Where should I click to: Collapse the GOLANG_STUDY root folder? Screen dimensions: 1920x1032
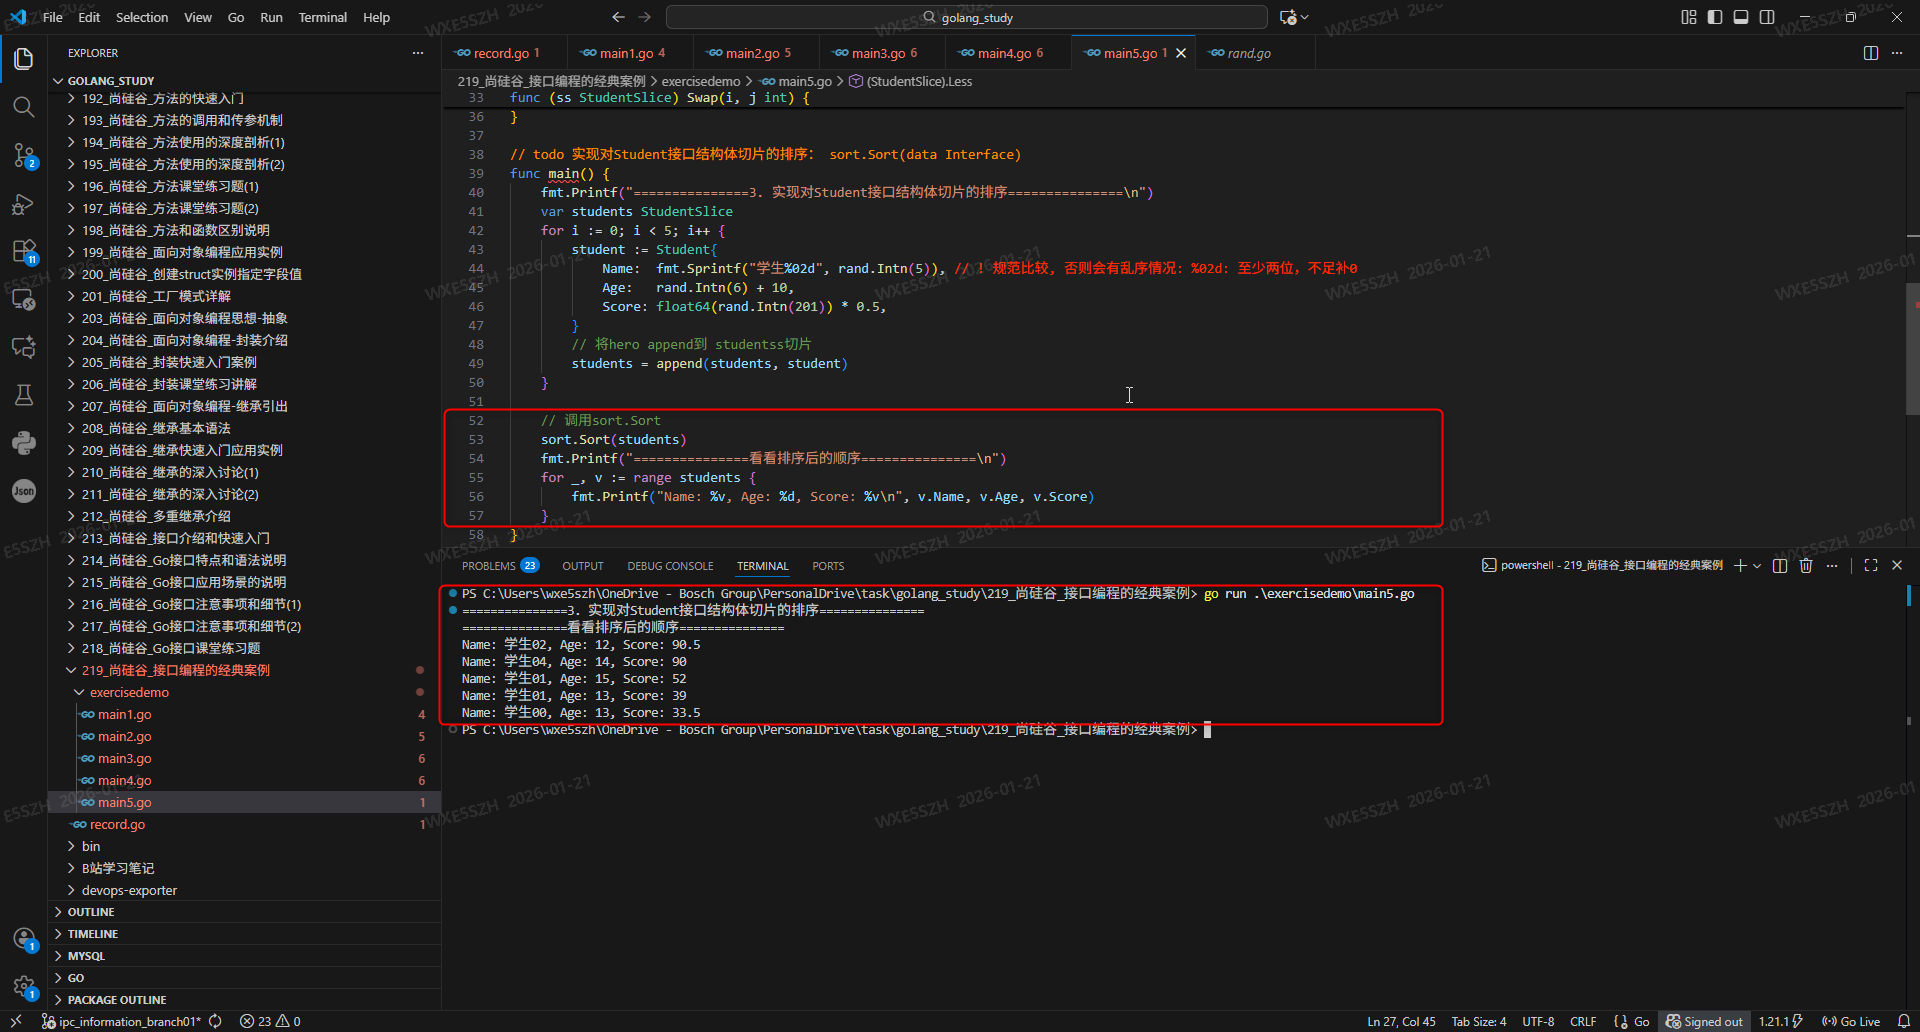(246, 81)
